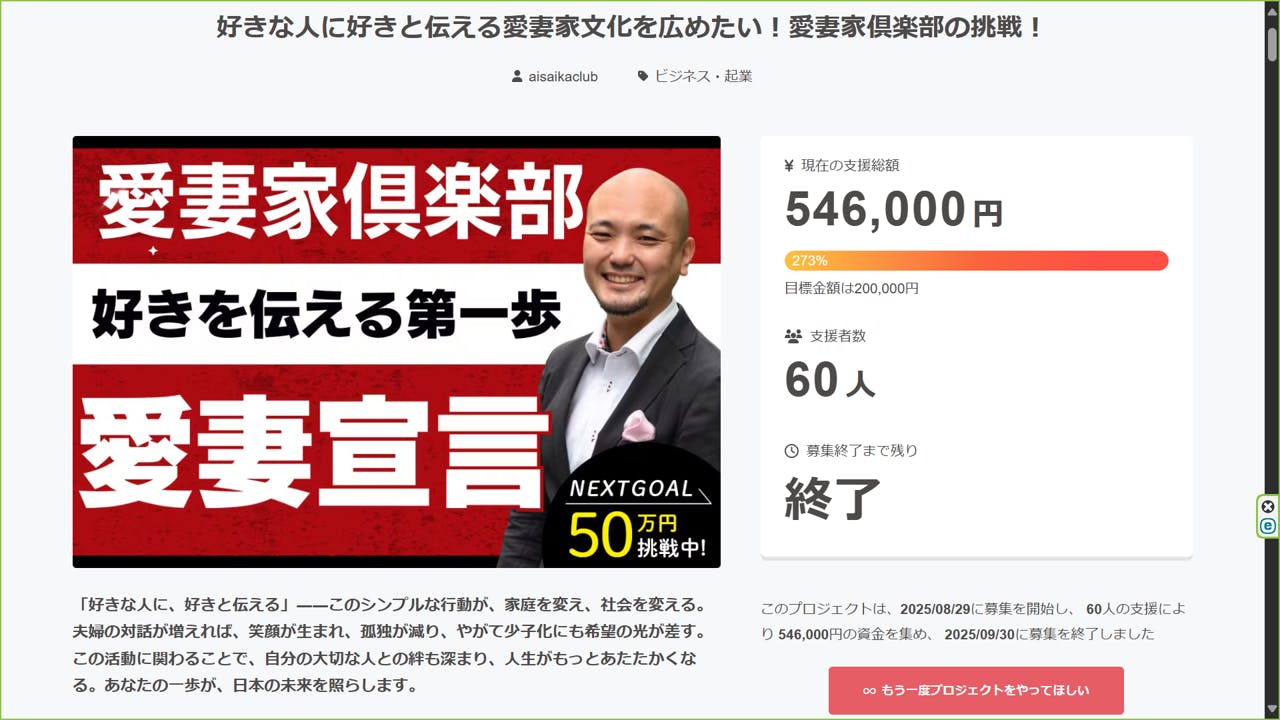Open the aisaikaclub profile link

pyautogui.click(x=563, y=76)
